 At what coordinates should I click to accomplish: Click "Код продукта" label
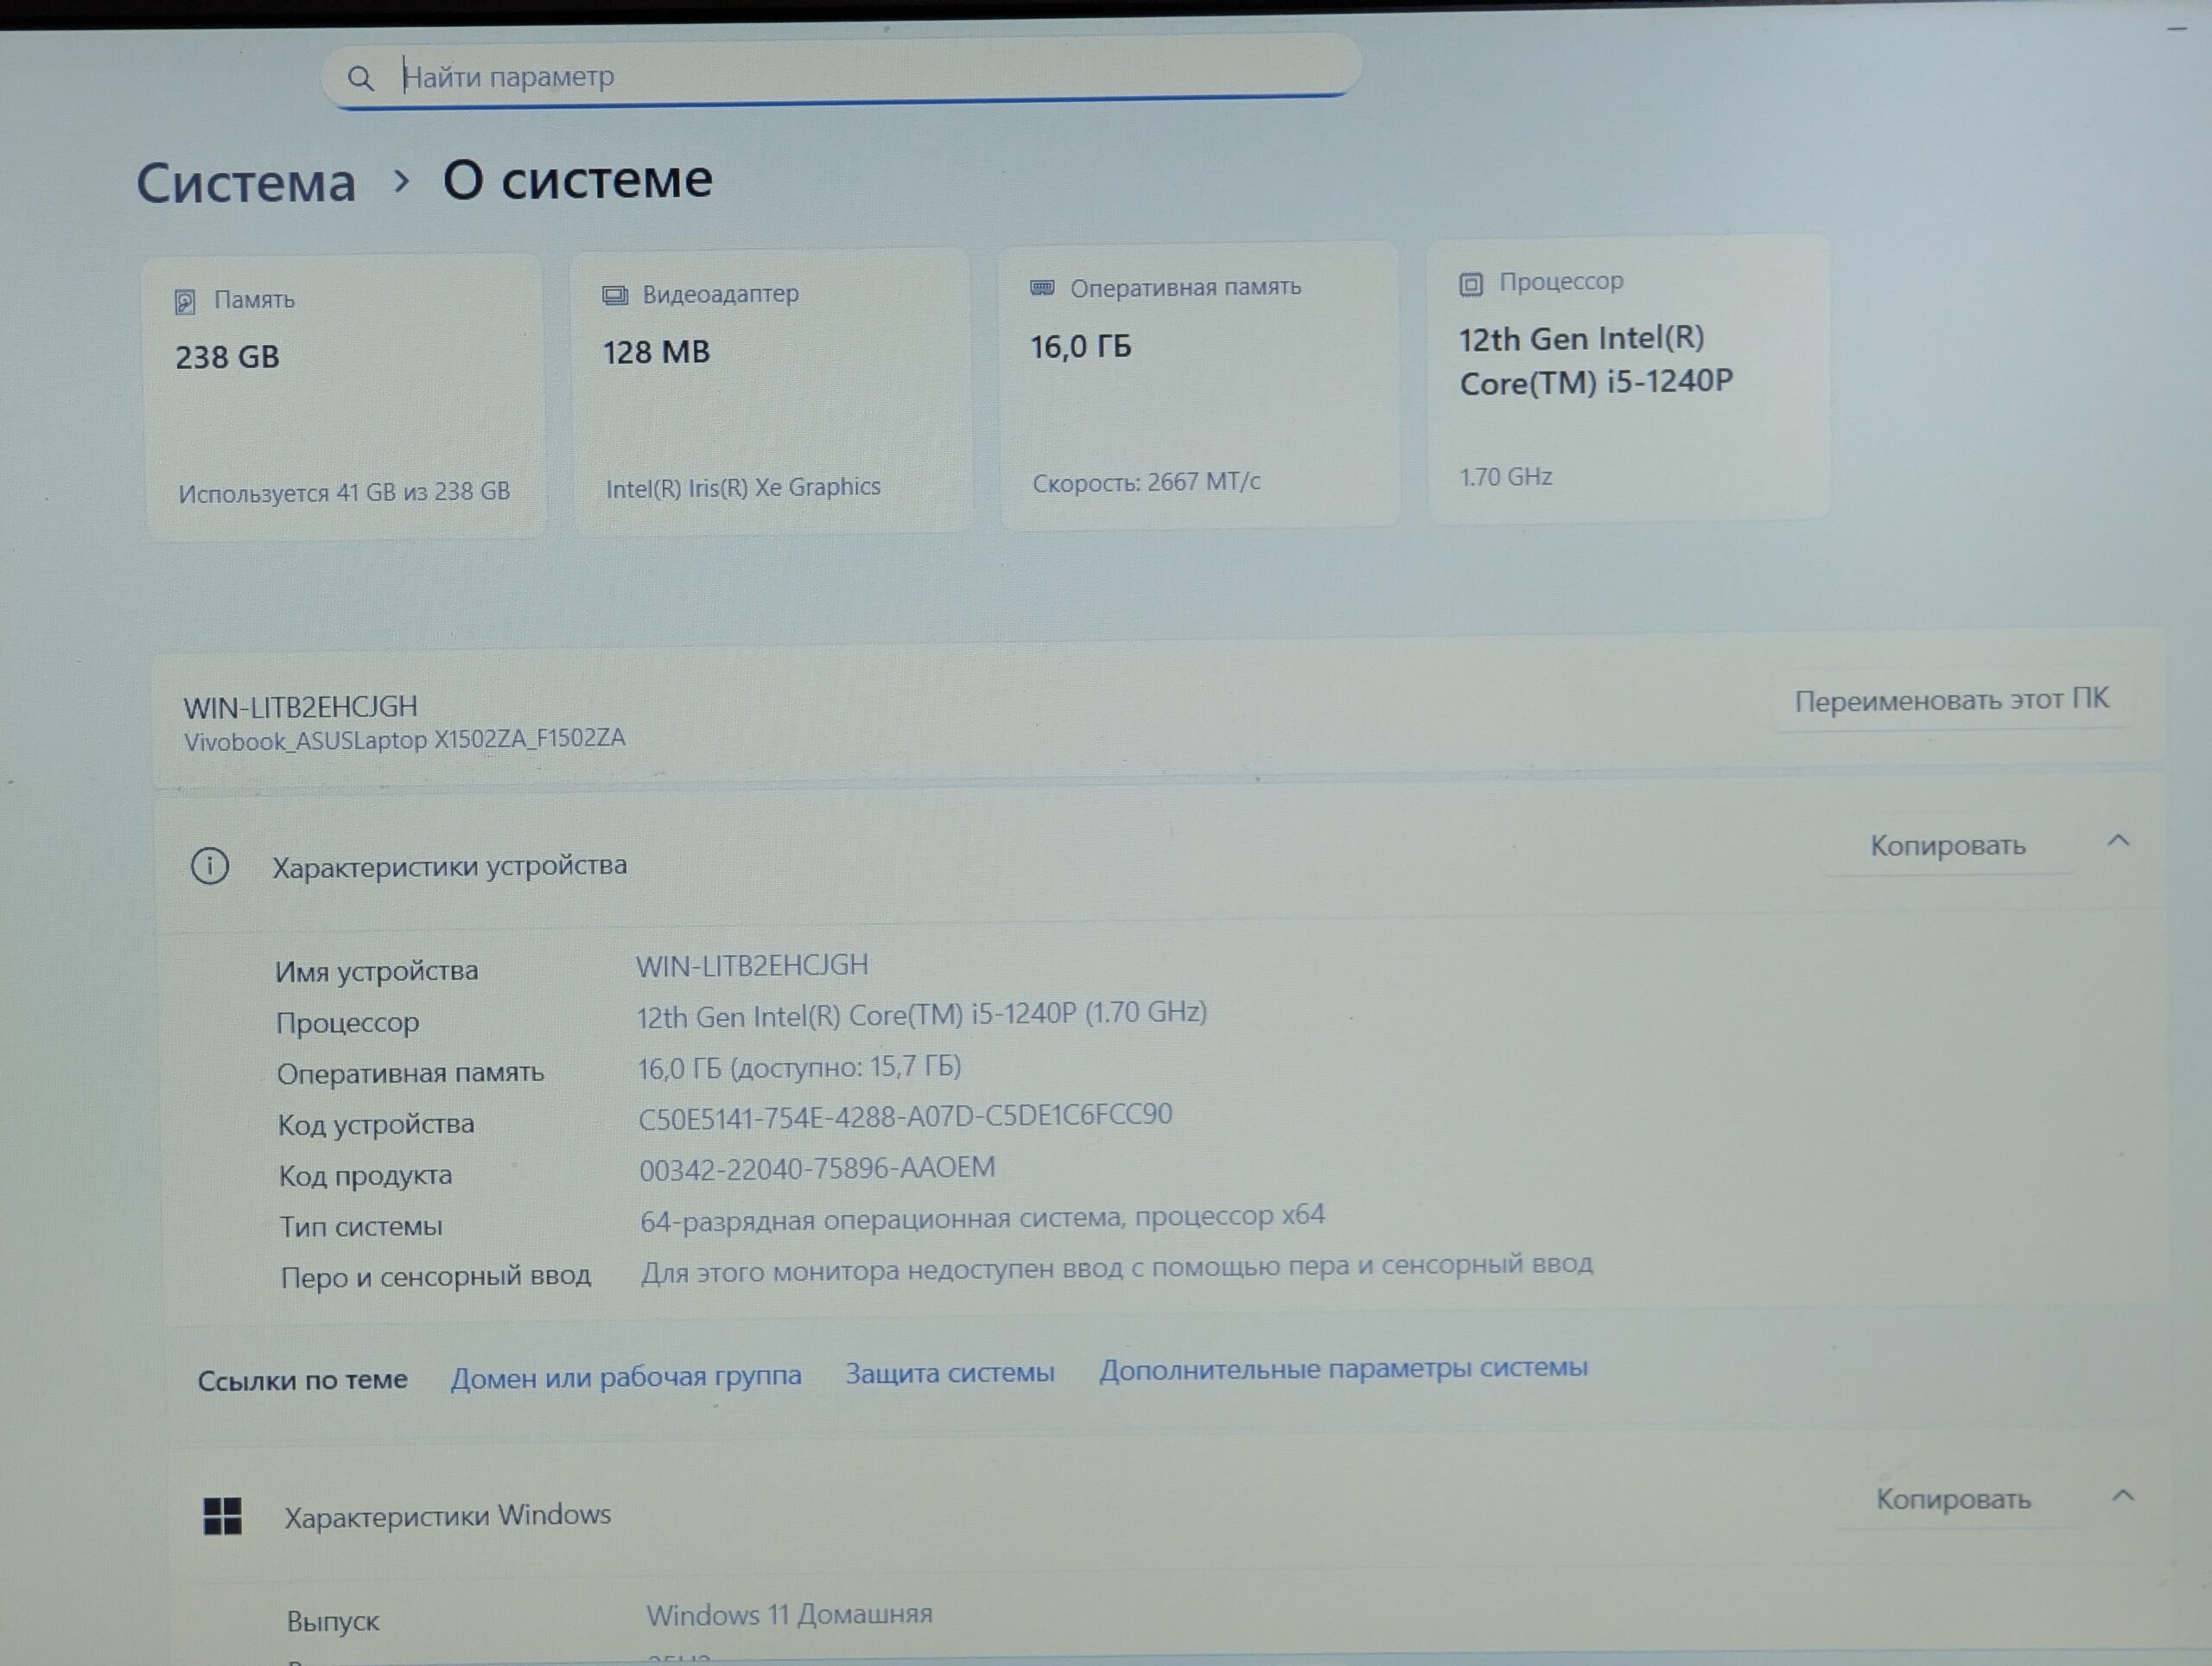pos(365,1176)
